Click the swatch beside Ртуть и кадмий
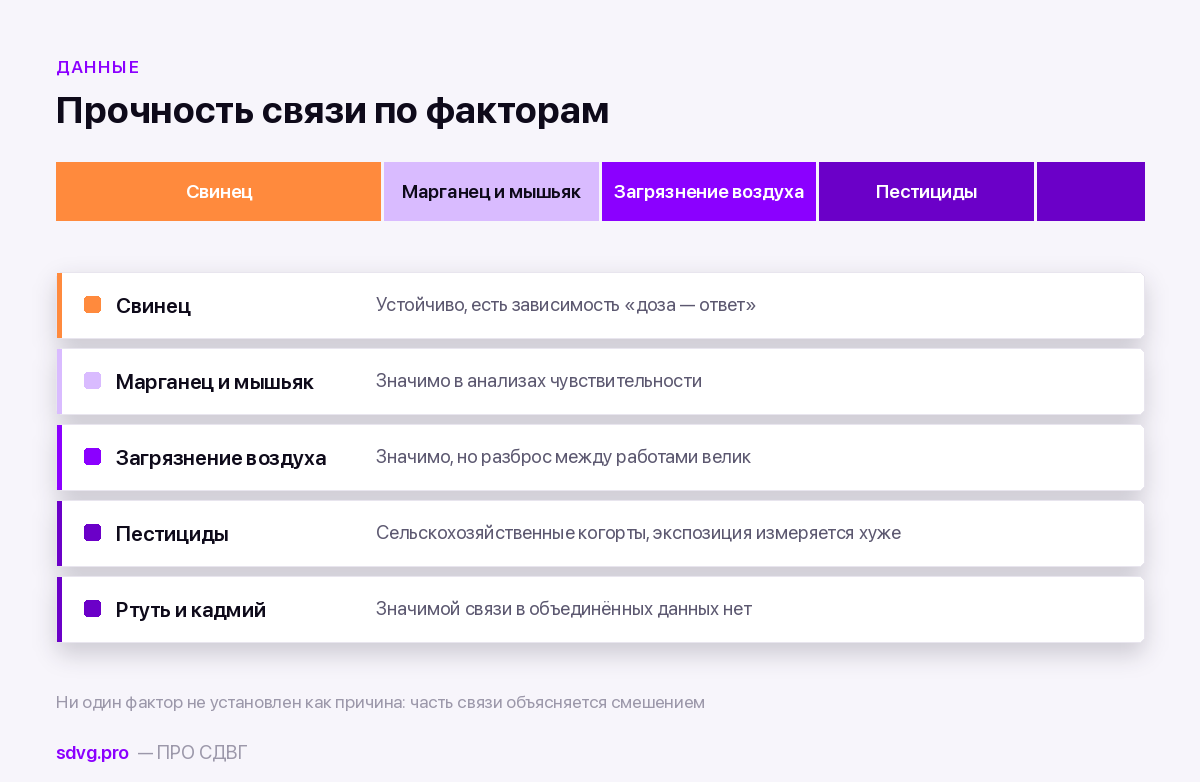The width and height of the screenshot is (1200, 782). coord(93,609)
